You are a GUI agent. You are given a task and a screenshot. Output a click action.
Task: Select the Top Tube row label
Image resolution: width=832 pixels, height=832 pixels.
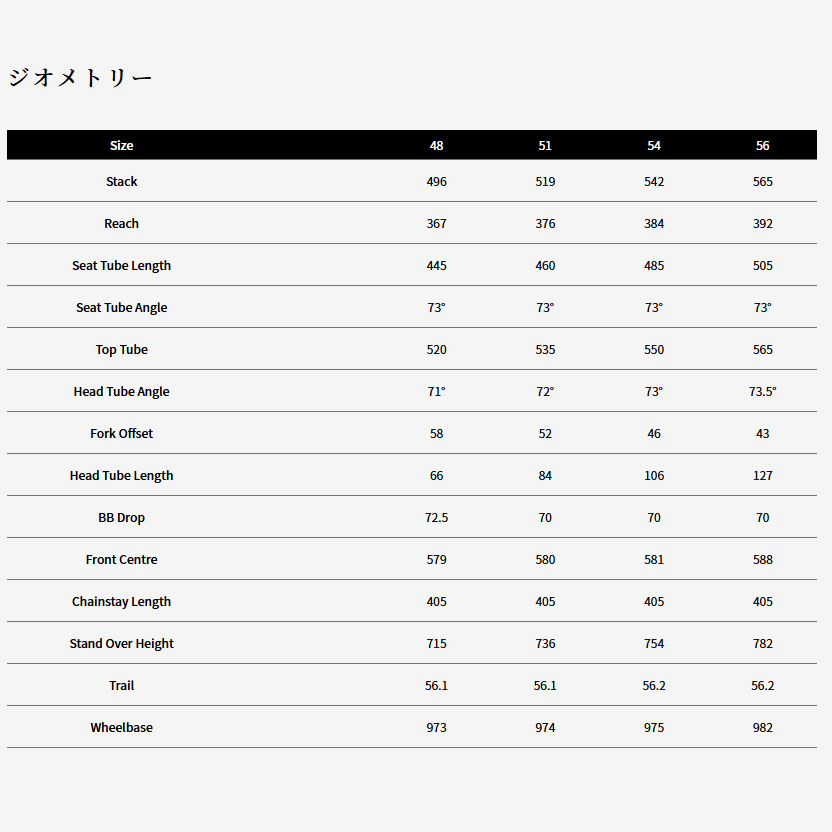pos(121,349)
